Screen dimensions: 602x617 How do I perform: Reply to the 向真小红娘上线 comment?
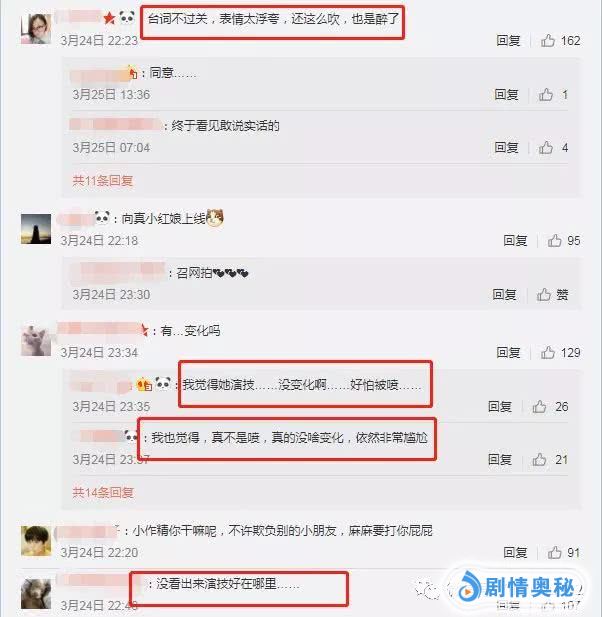(515, 240)
